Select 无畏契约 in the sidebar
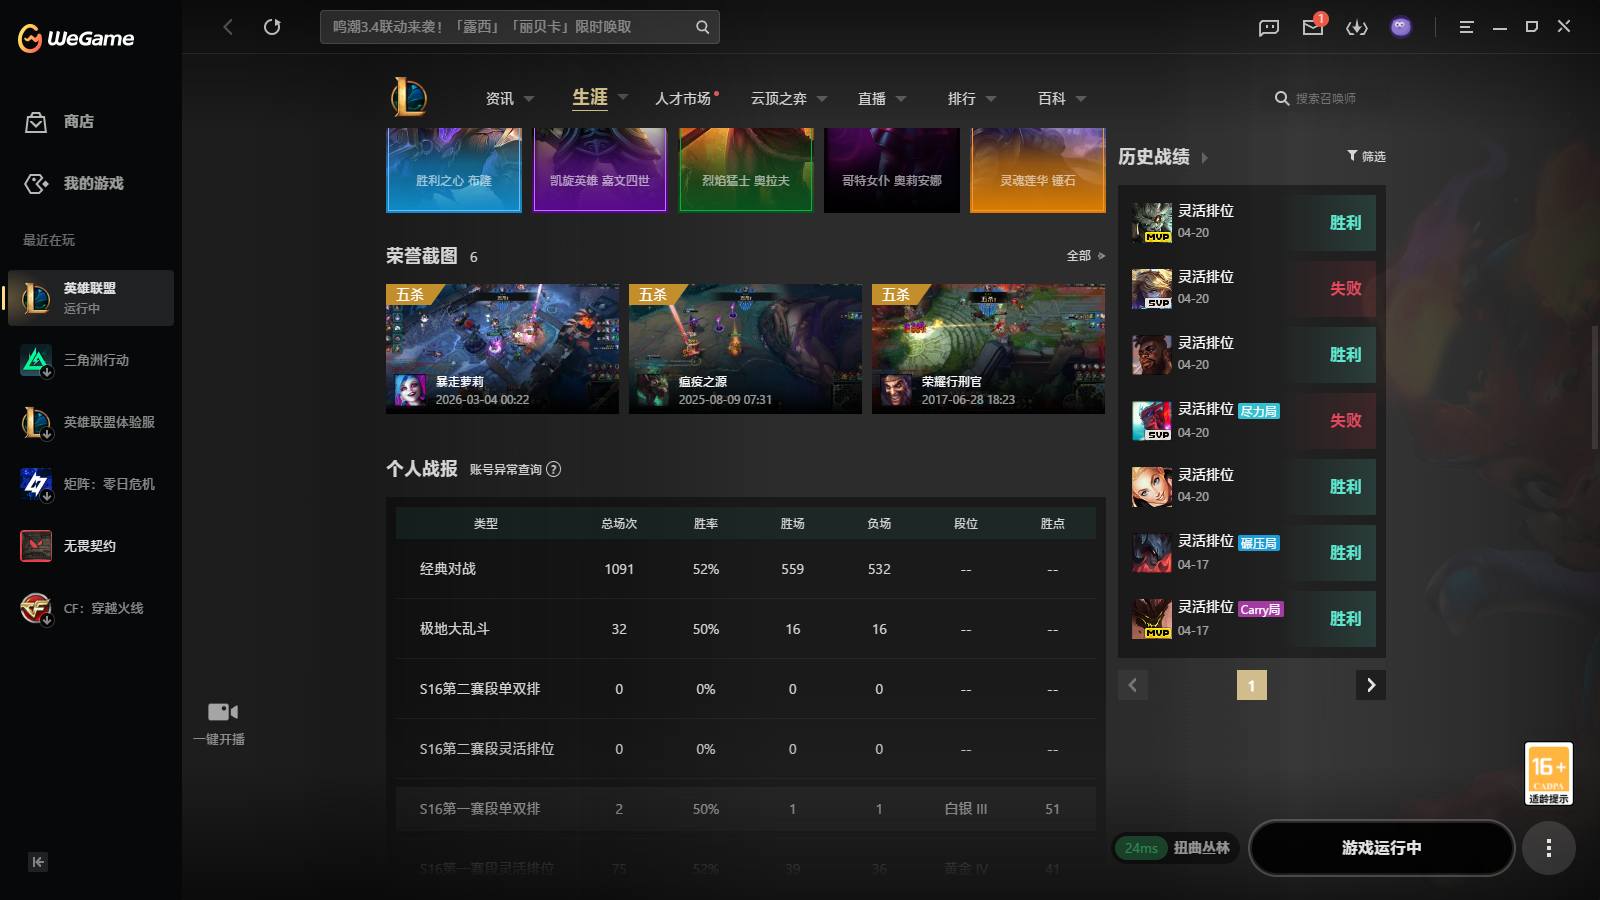This screenshot has width=1600, height=900. coord(91,546)
